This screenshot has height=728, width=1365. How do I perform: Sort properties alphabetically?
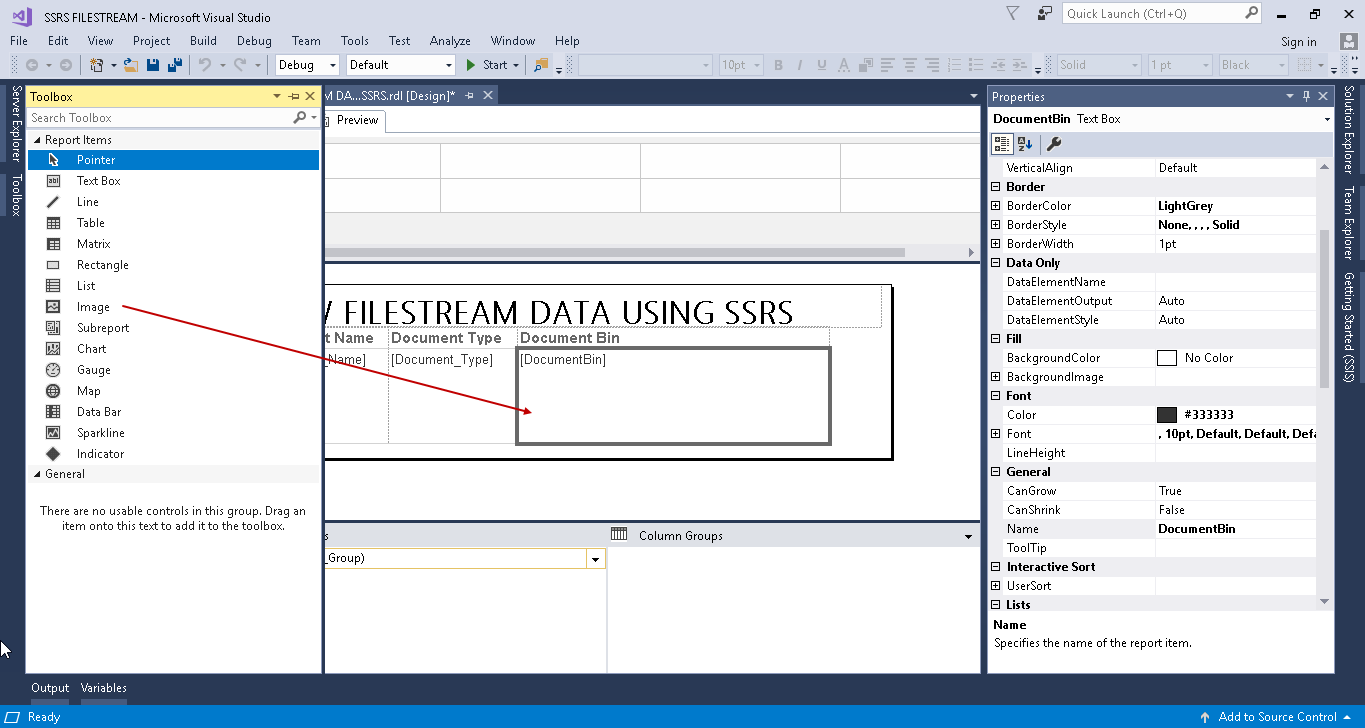point(1025,144)
